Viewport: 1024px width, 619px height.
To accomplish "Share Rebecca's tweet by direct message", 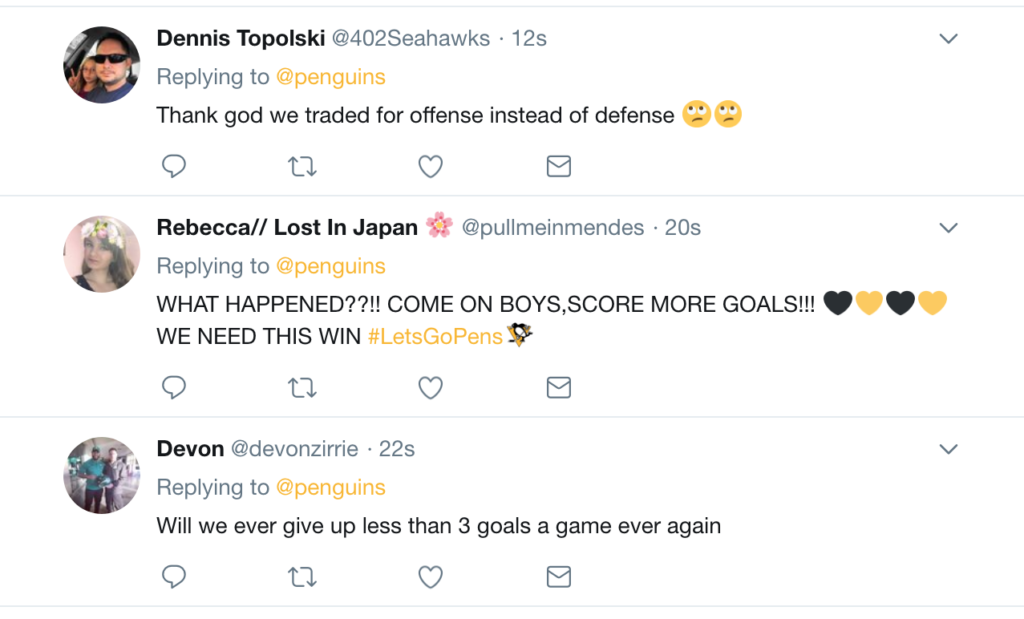I will 559,387.
